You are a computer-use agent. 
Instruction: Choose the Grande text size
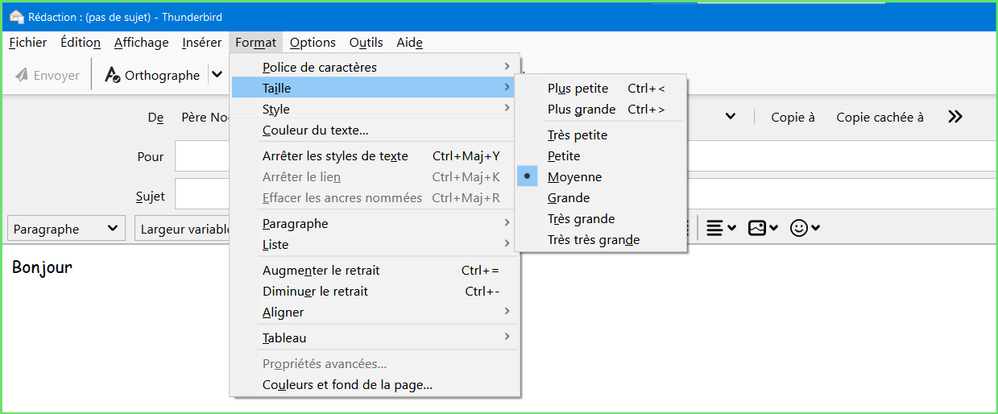pos(568,198)
